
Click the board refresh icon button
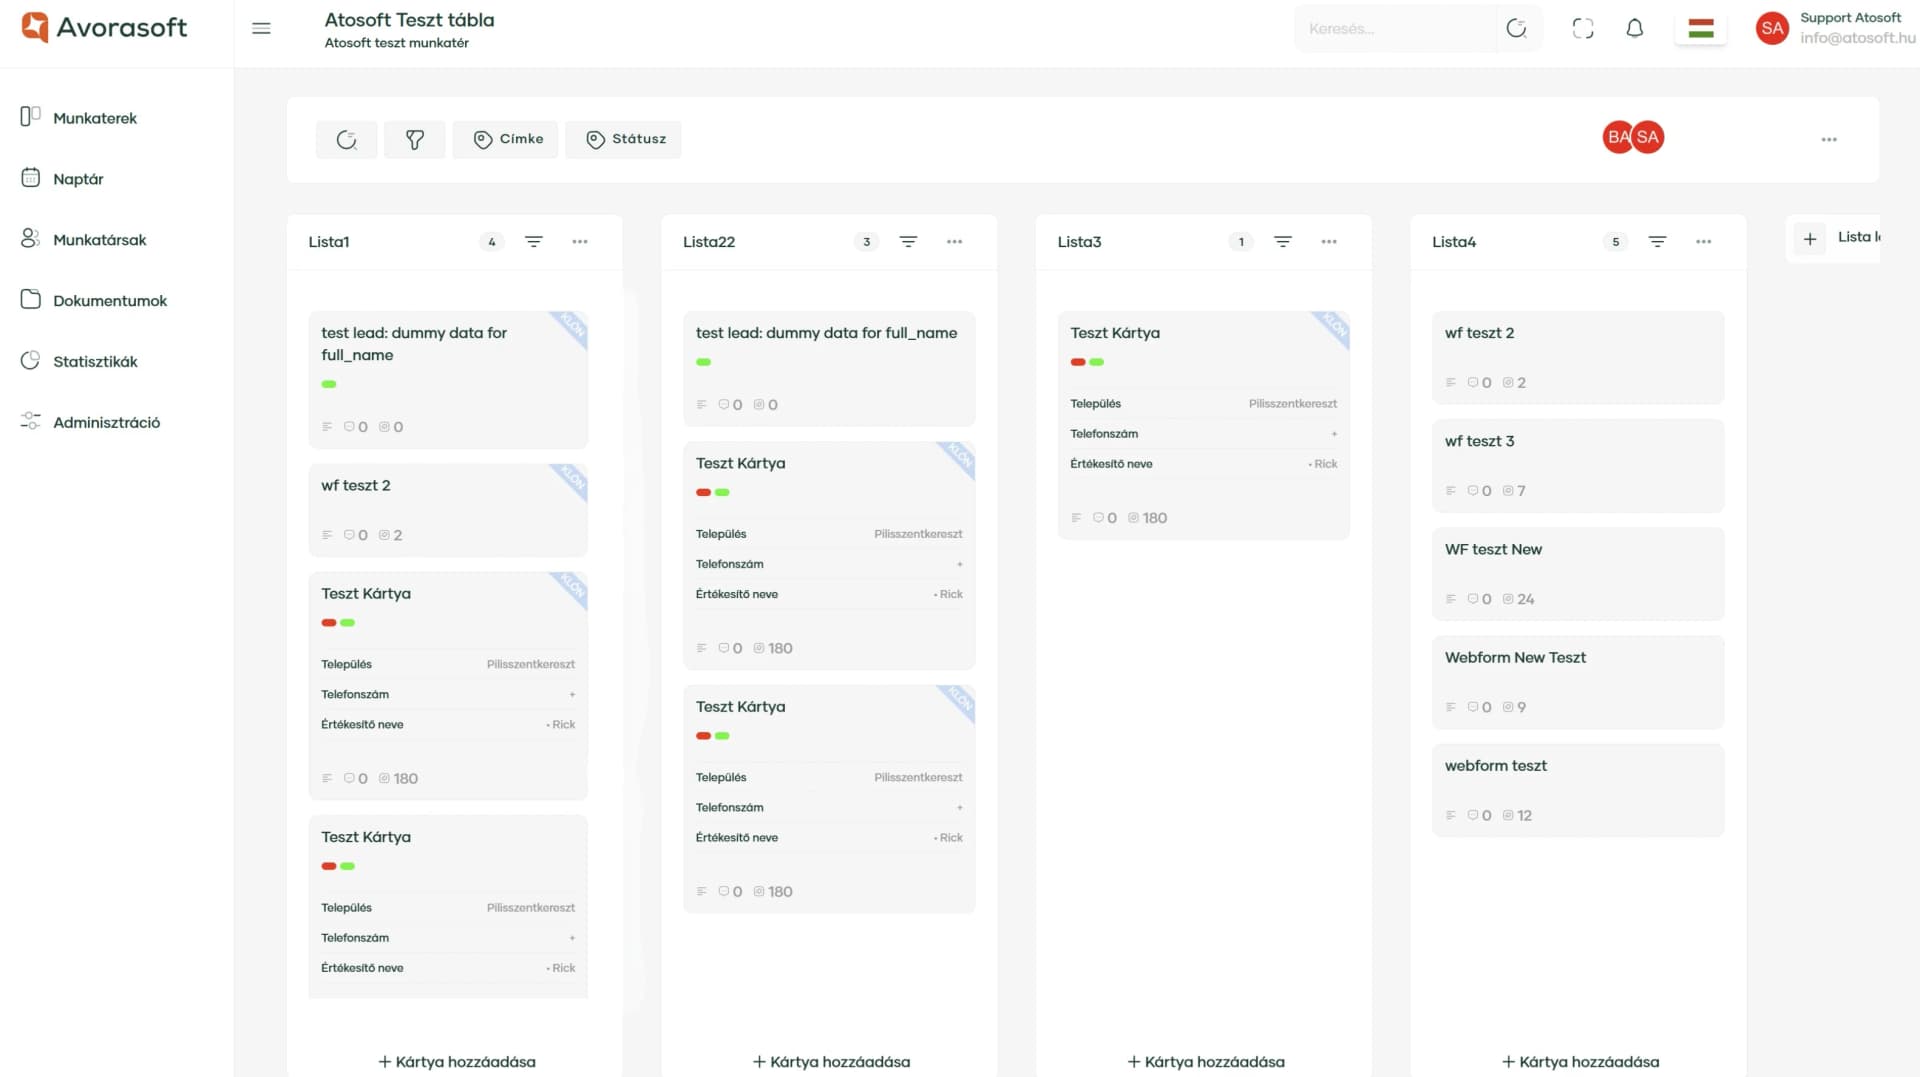tap(347, 139)
